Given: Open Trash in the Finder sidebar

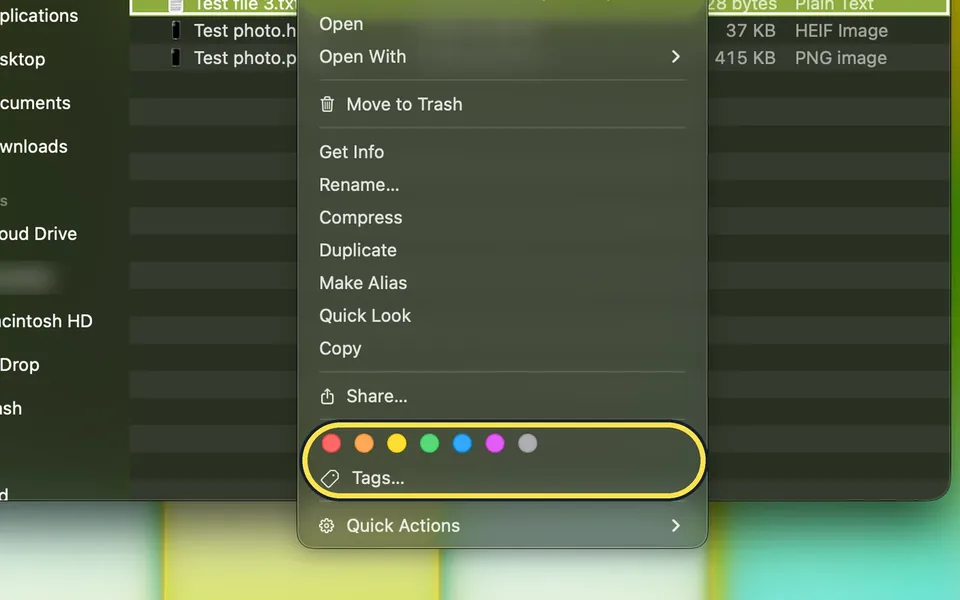Looking at the screenshot, I should tap(11, 408).
